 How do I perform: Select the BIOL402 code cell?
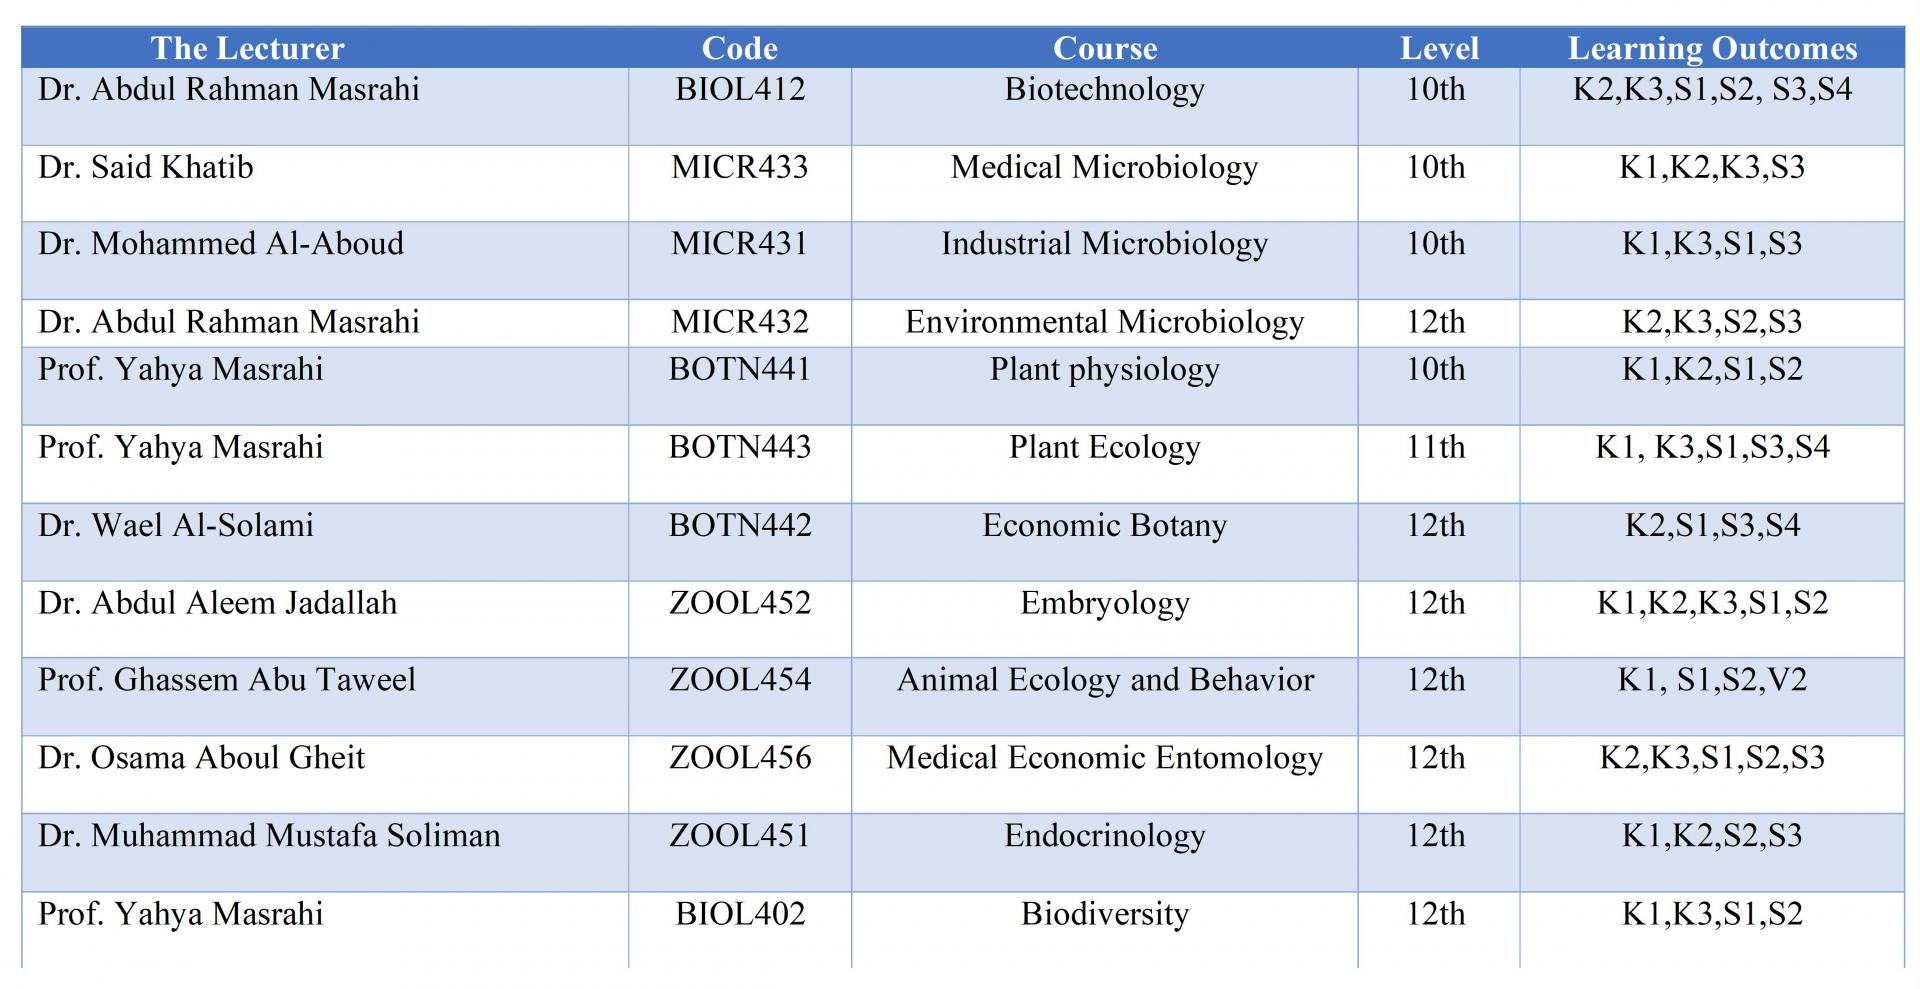tap(739, 914)
